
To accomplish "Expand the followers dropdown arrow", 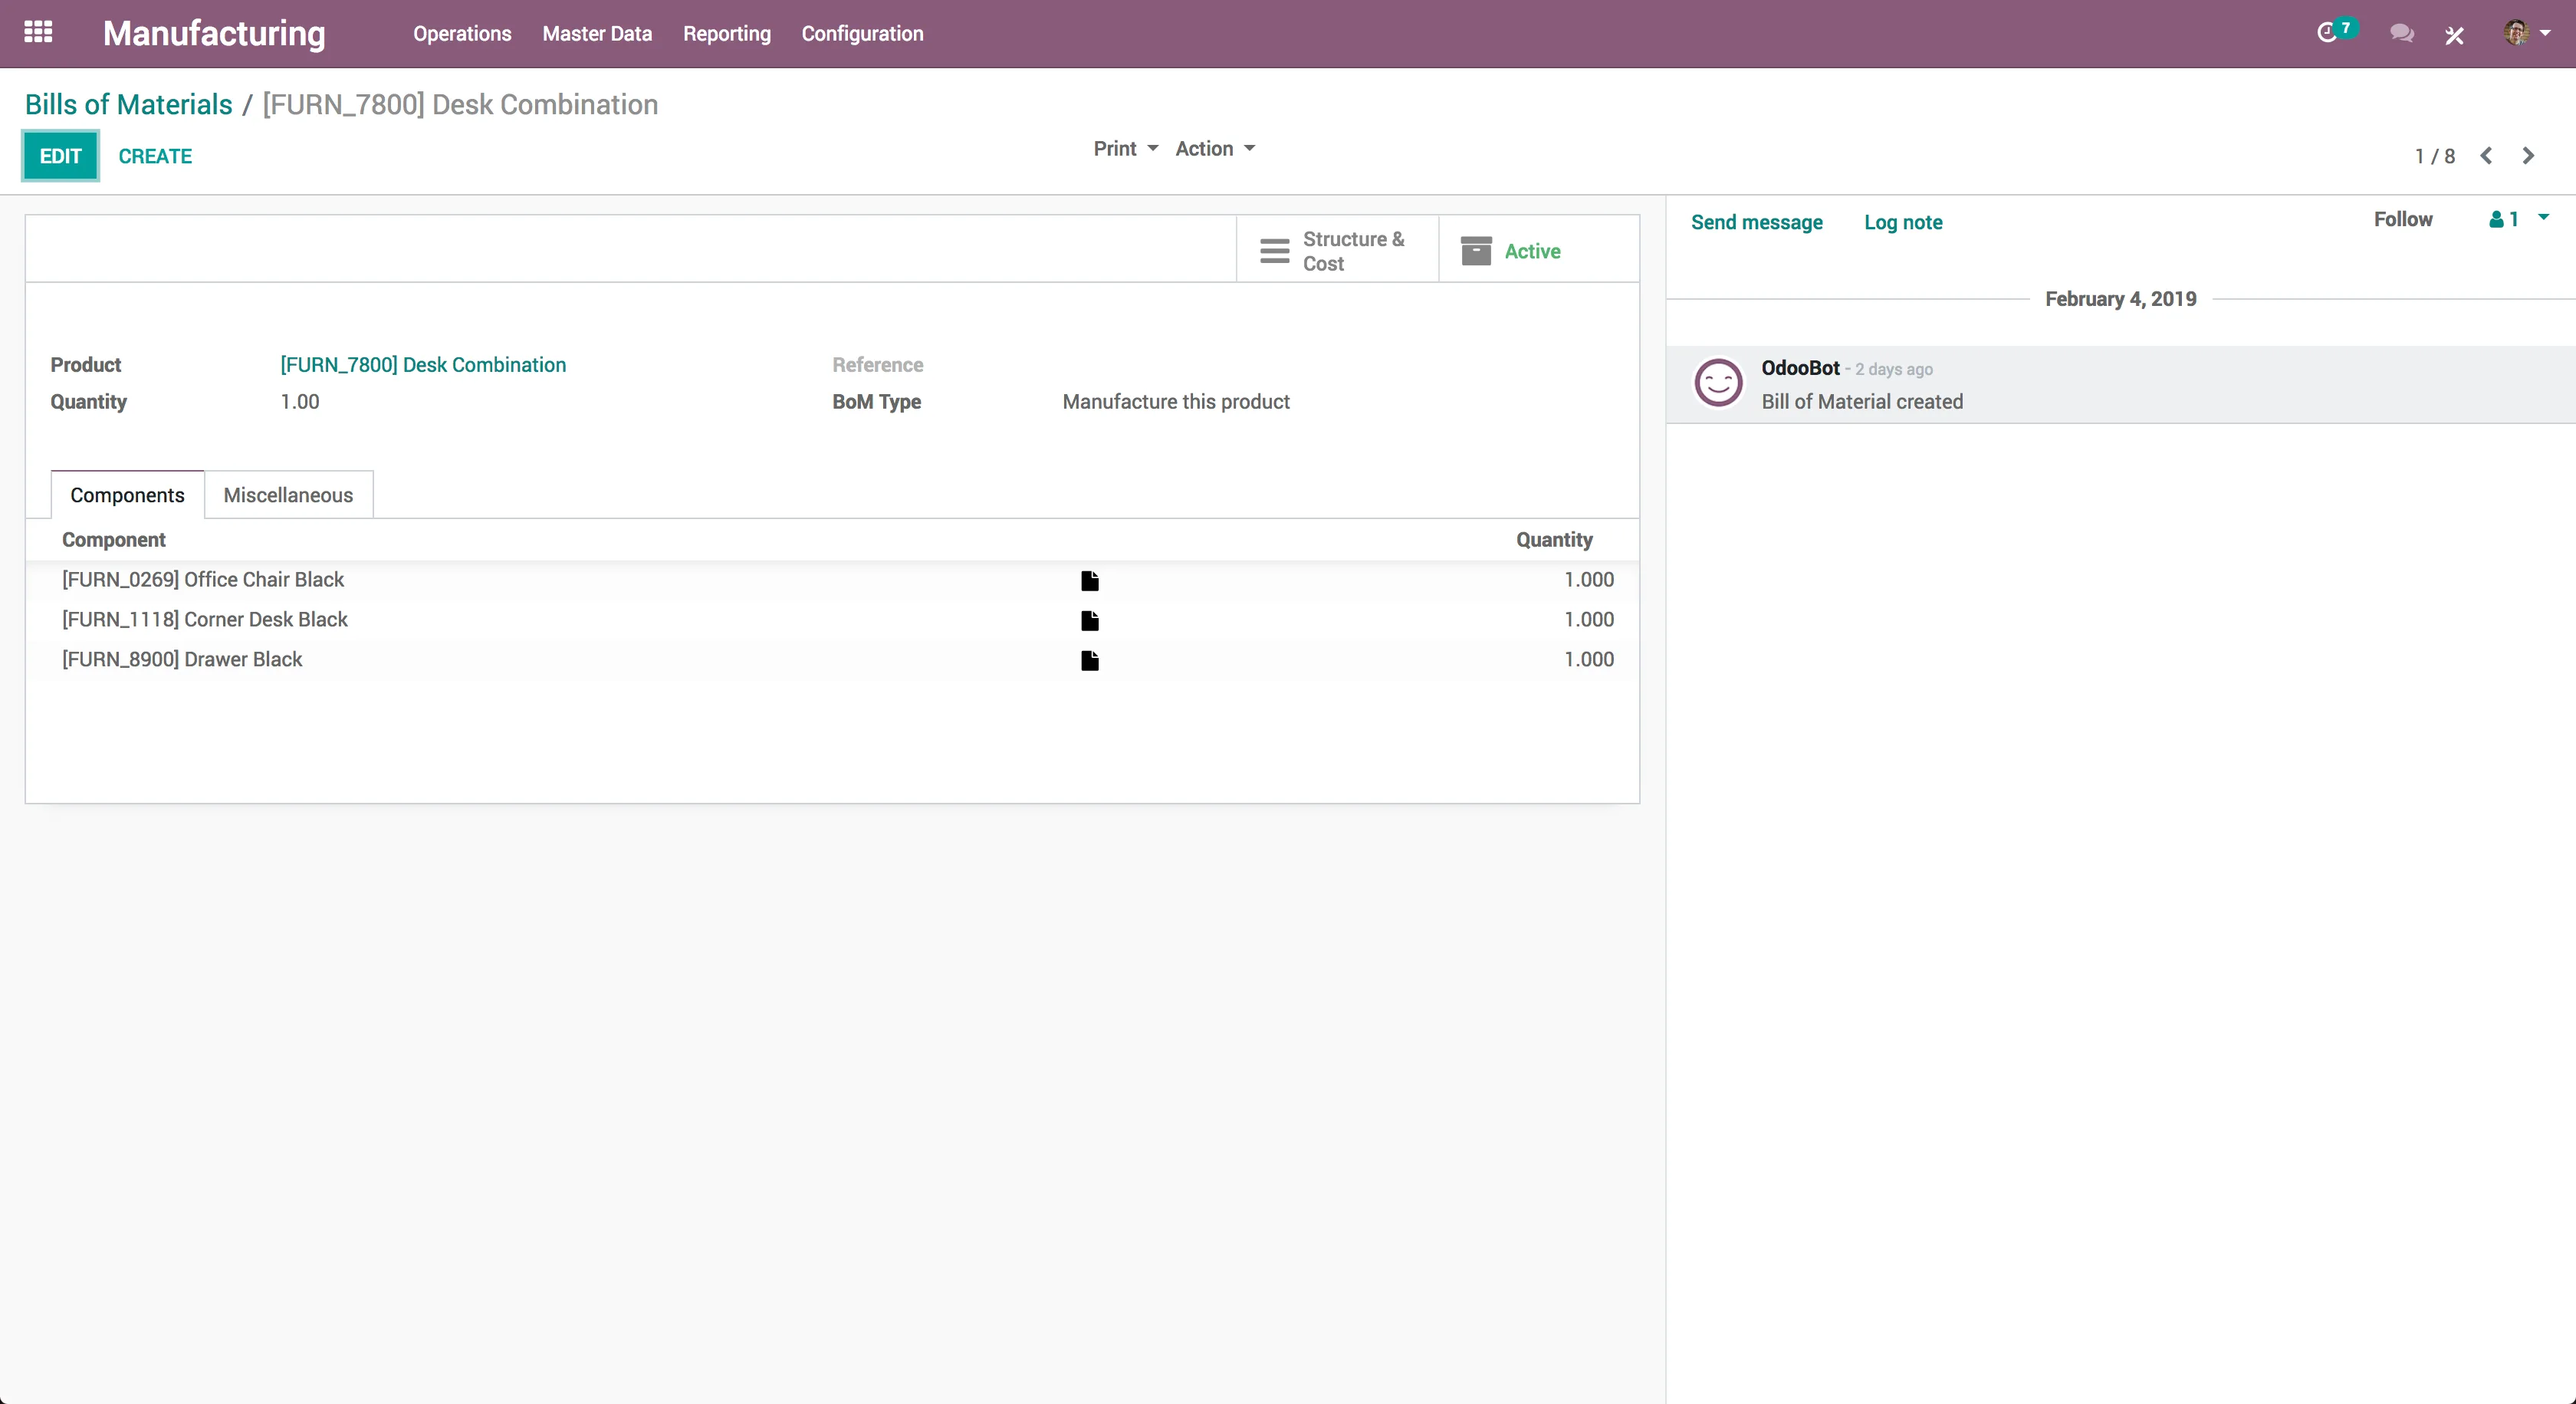I will coord(2543,217).
